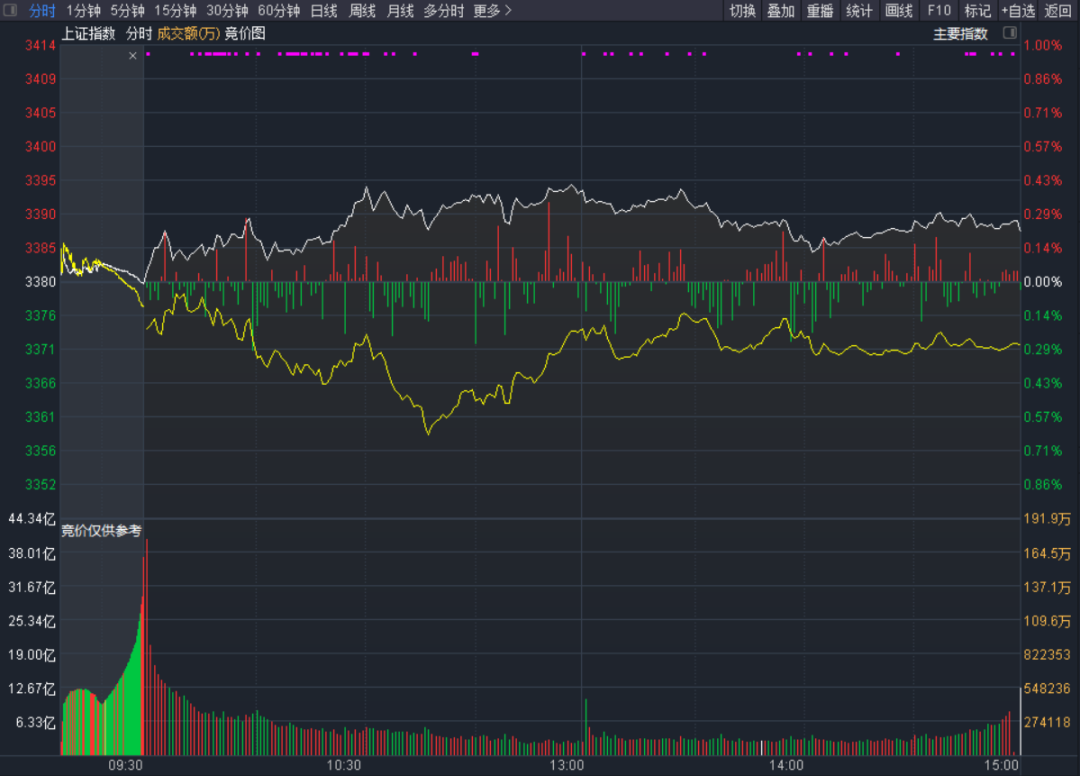Activate the 画线 drawing tool
The width and height of the screenshot is (1080, 776).
[x=899, y=11]
